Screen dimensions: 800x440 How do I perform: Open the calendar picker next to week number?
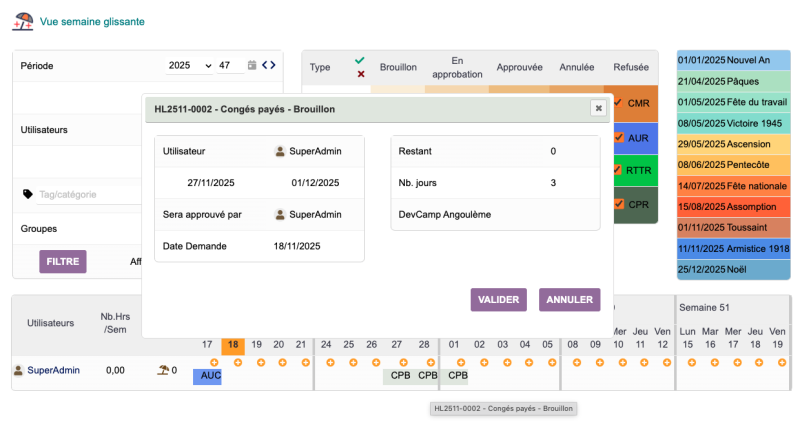[x=252, y=66]
